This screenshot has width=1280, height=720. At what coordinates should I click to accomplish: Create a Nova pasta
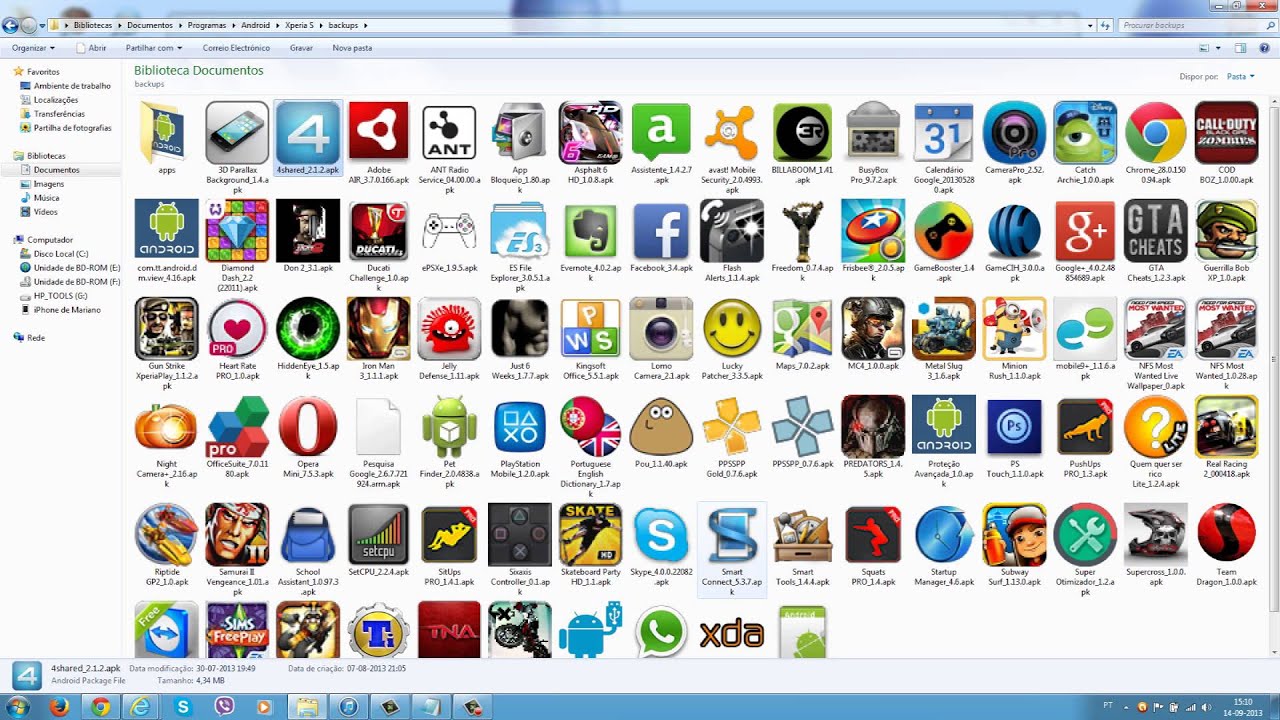tap(352, 48)
